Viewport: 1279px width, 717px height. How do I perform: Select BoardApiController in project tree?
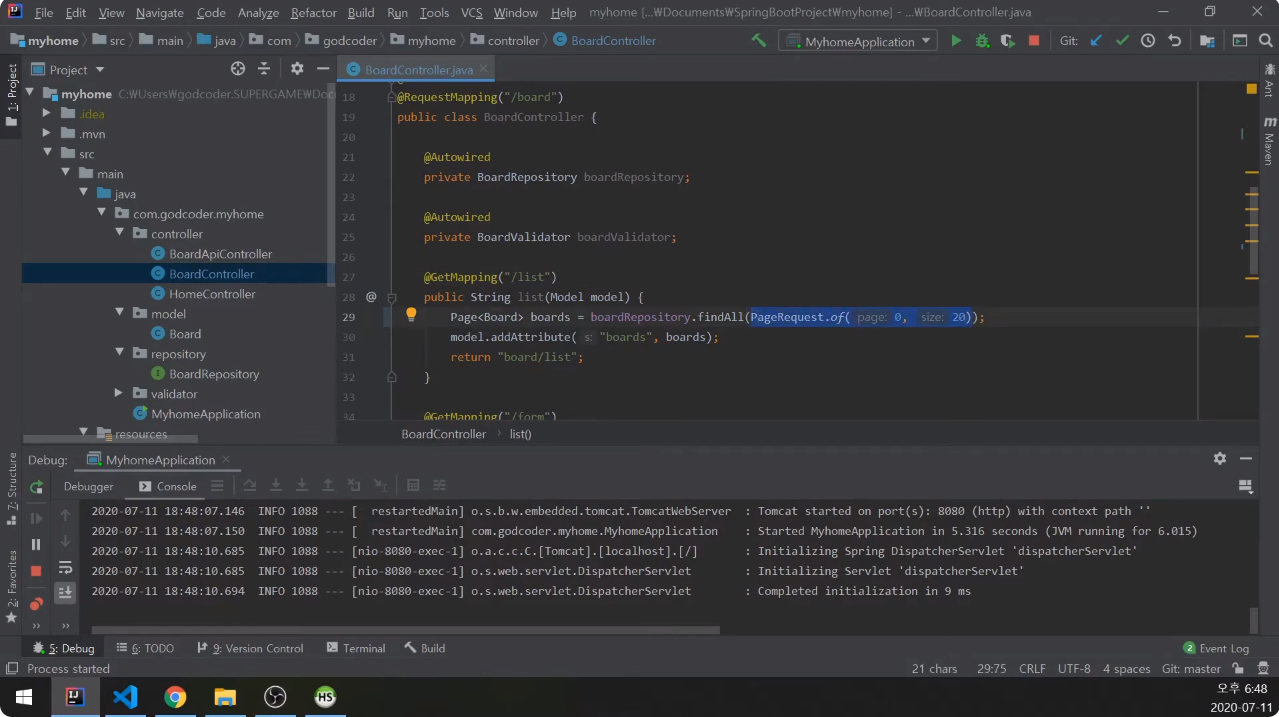pyautogui.click(x=220, y=254)
